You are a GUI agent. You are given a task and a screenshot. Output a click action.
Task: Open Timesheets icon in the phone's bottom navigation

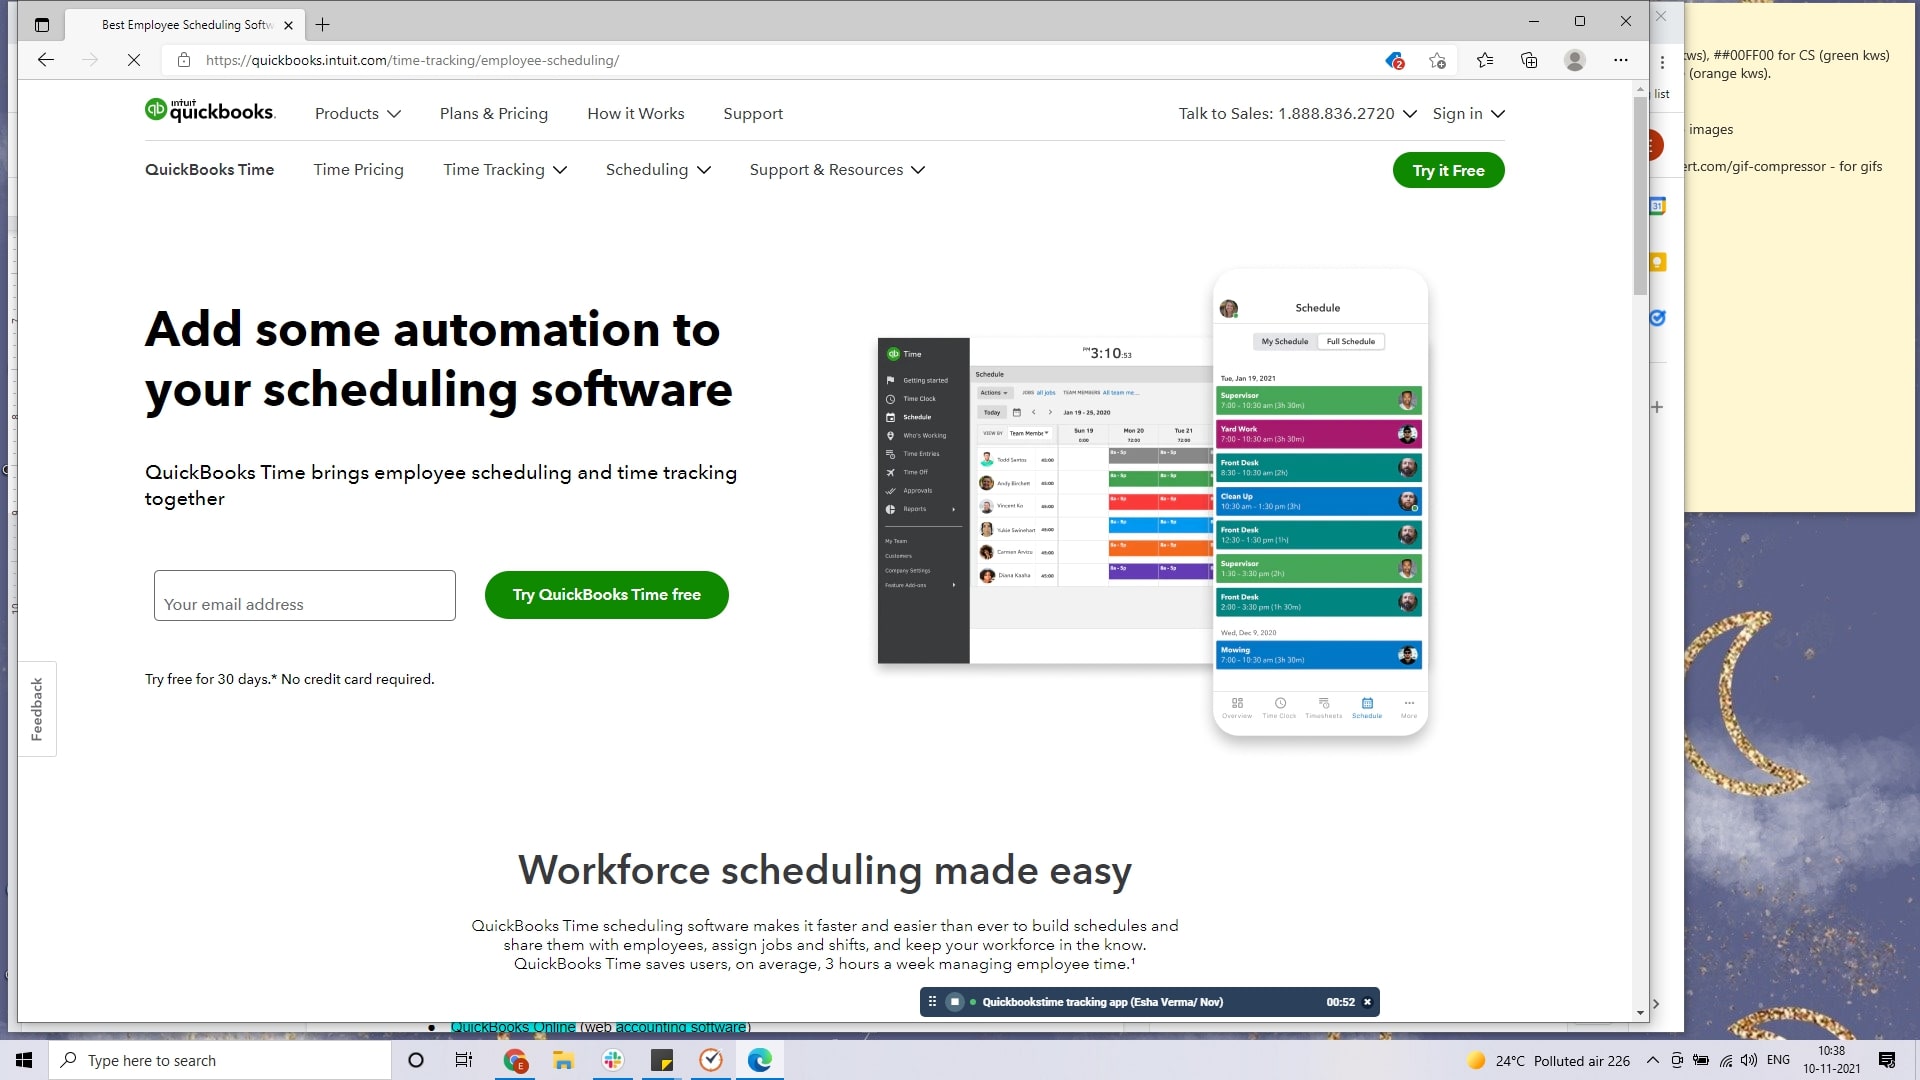click(1324, 703)
